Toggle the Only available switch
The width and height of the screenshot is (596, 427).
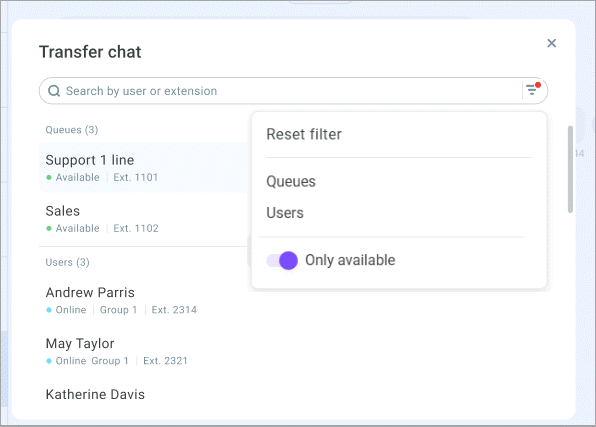pyautogui.click(x=282, y=260)
